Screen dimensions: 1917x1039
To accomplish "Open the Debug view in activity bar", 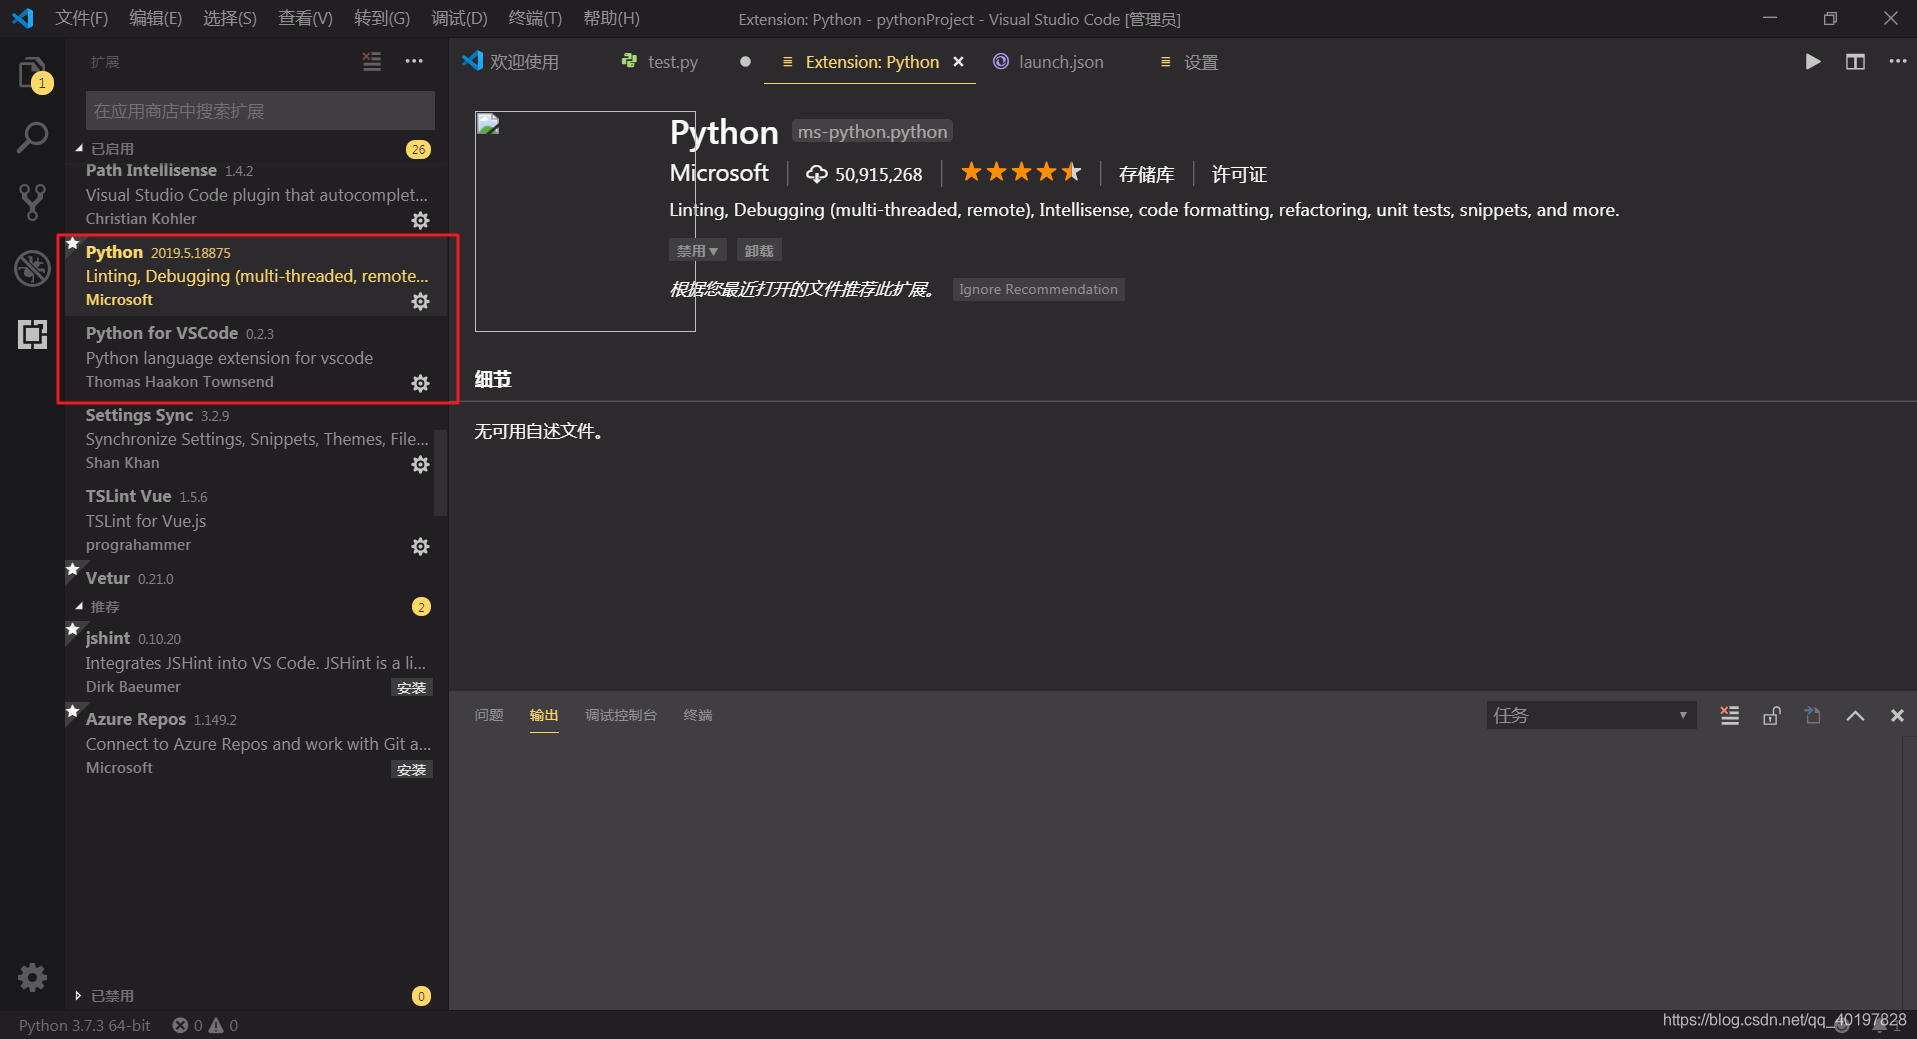I will pyautogui.click(x=32, y=268).
